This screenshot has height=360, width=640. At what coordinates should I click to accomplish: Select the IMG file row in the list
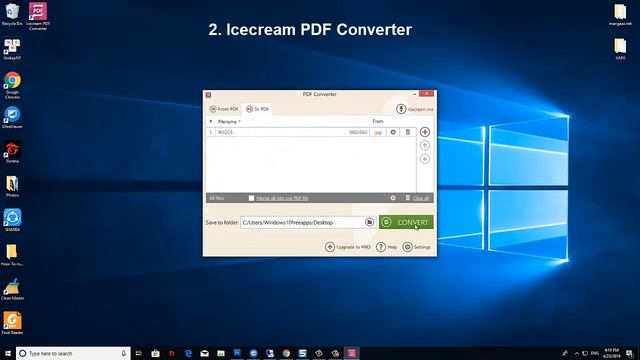coord(311,132)
